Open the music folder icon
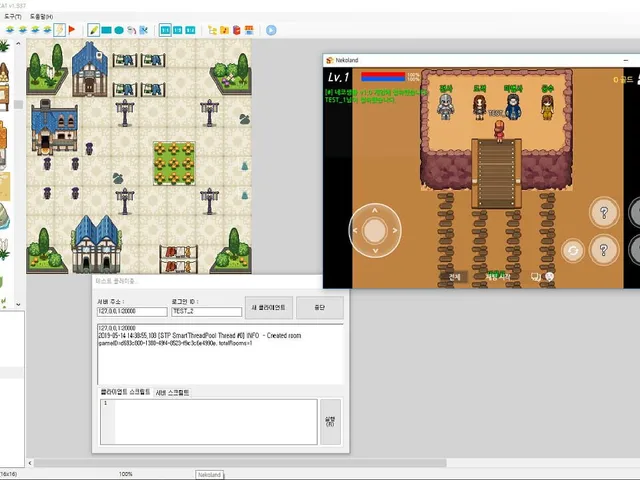 tap(224, 30)
